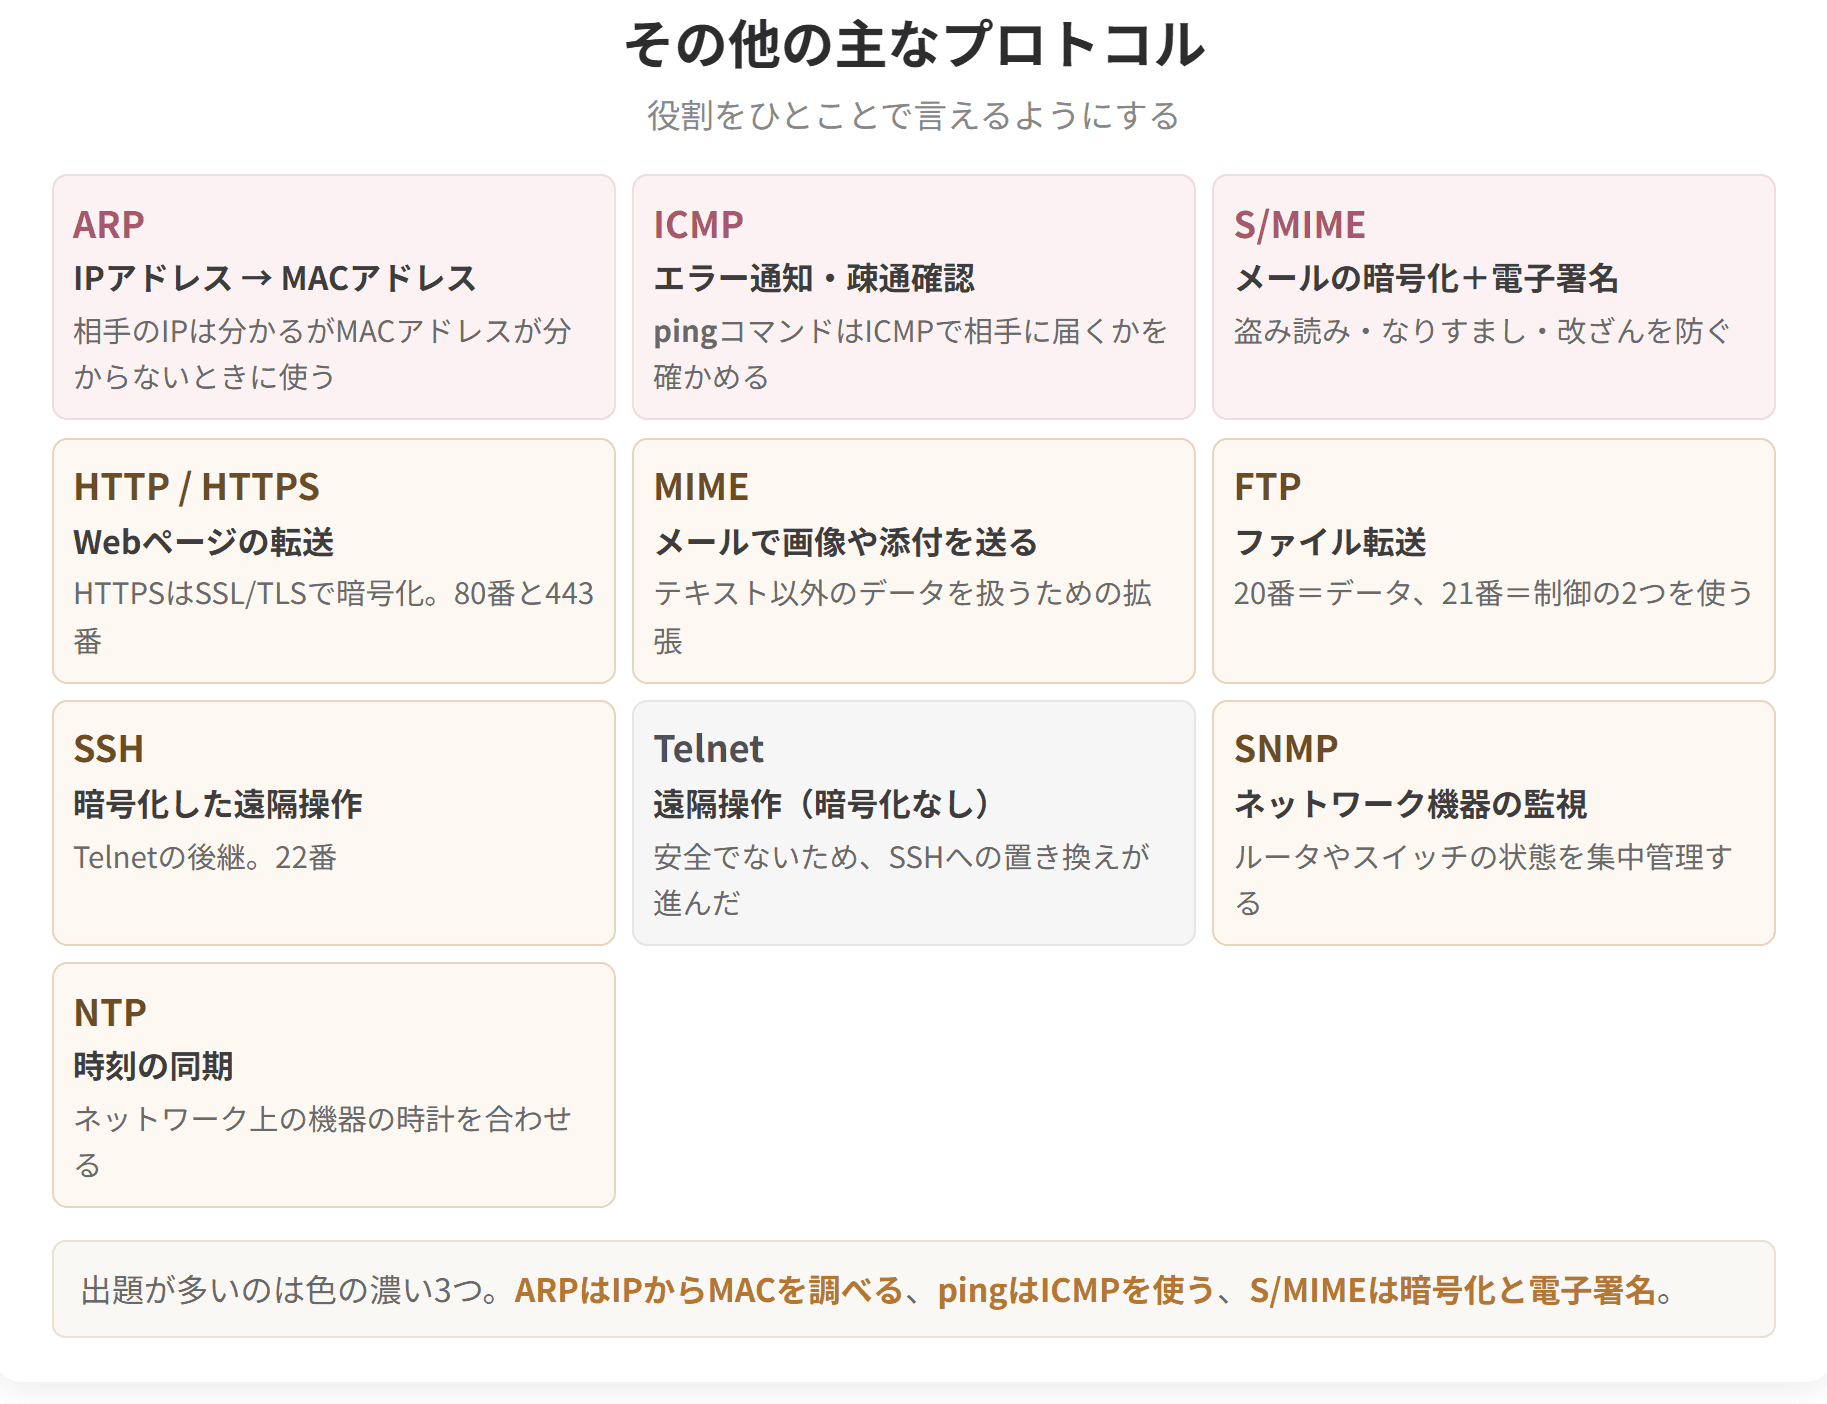This screenshot has height=1404, width=1827.
Task: Click ネットワーク上の機器の時計 description
Action: click(x=322, y=1142)
